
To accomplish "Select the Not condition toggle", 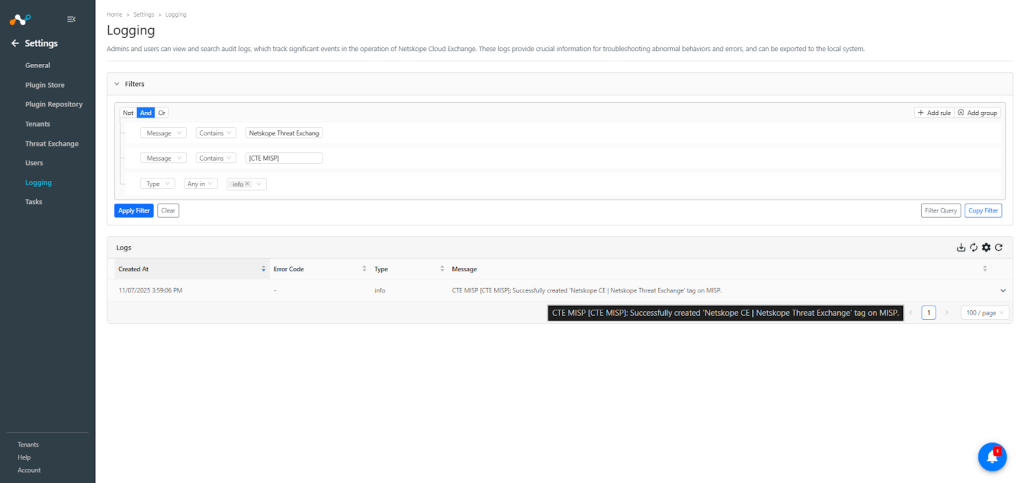I will pos(128,113).
